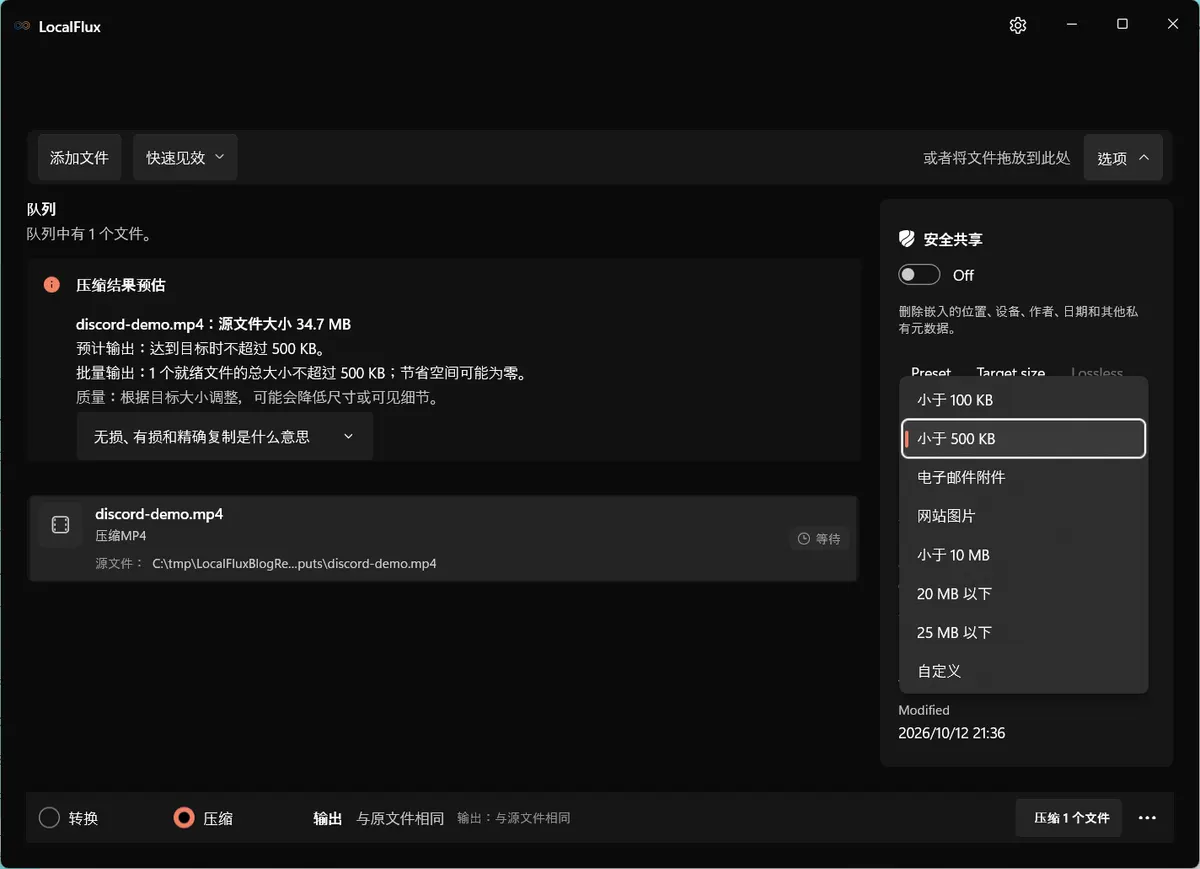Select the discord-demo.mp4 queue item

[443, 538]
